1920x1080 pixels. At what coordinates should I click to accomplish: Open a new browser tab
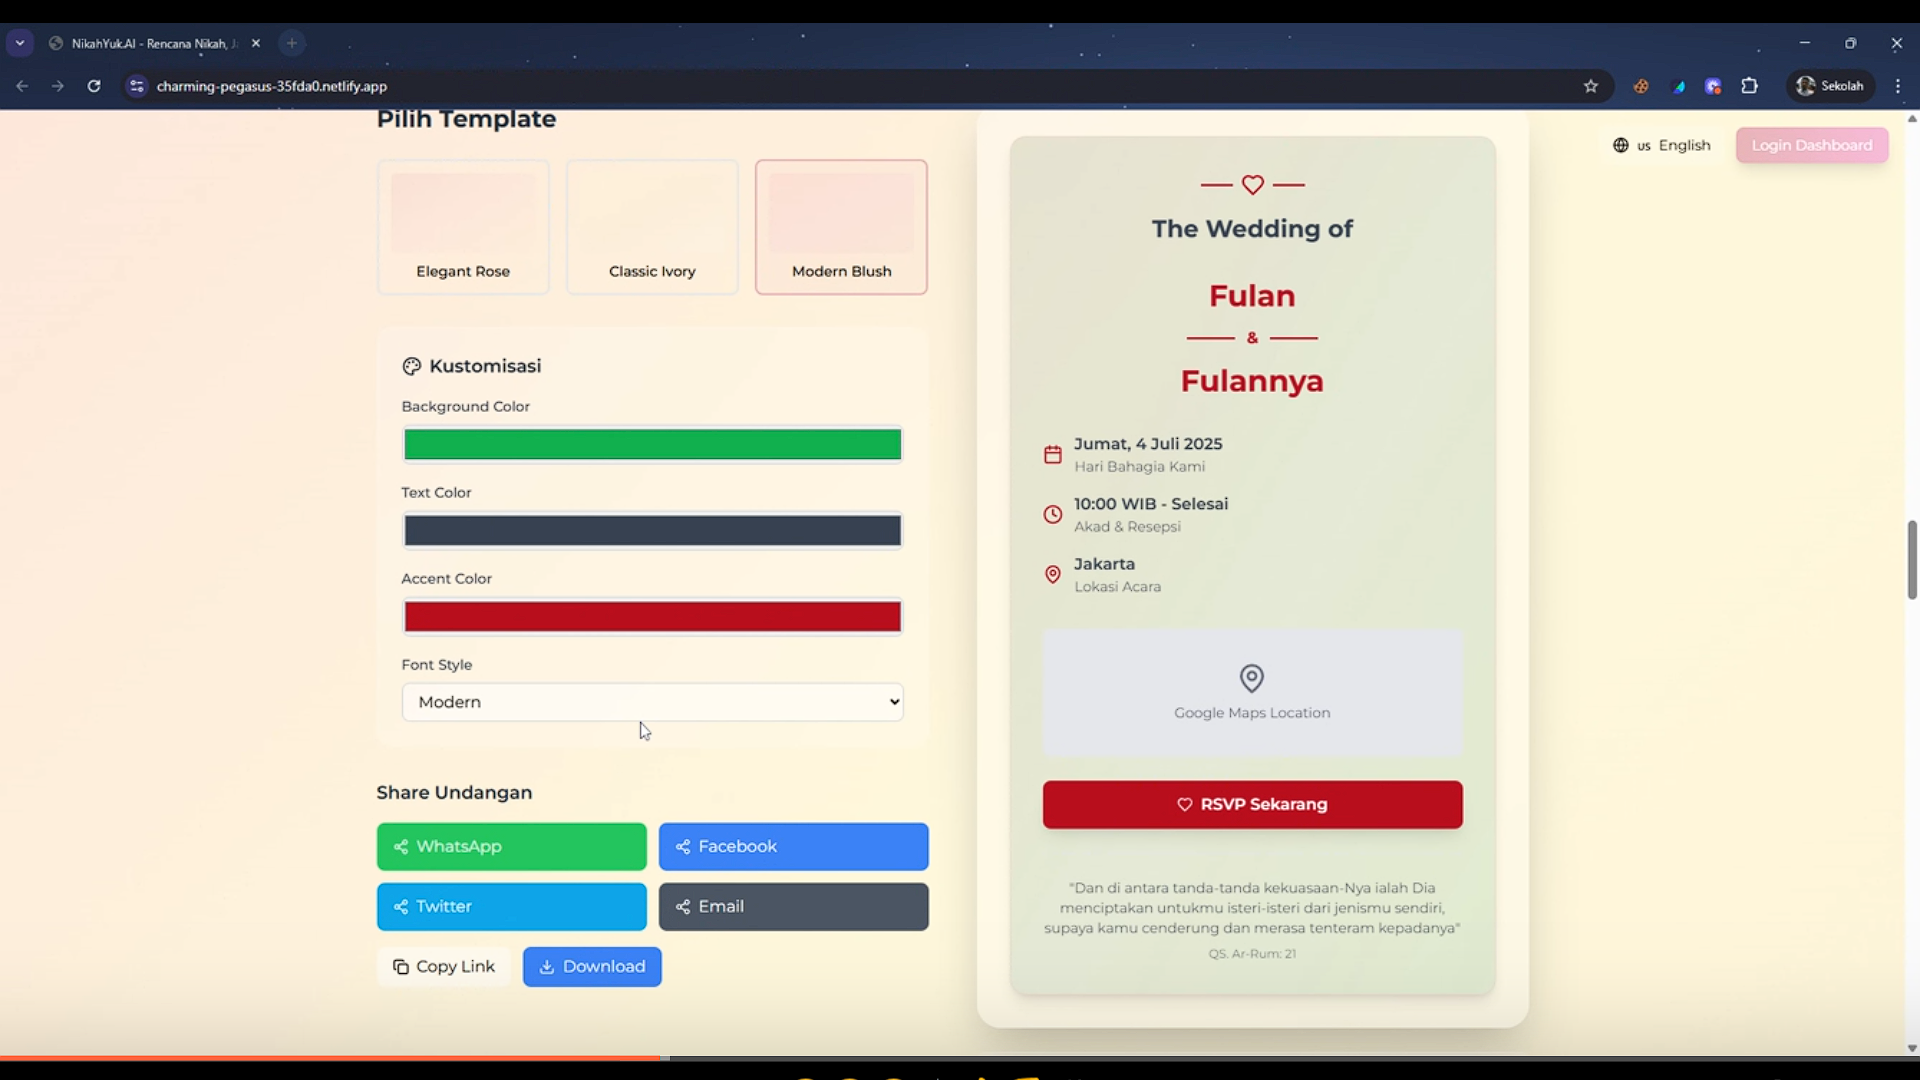(x=291, y=43)
